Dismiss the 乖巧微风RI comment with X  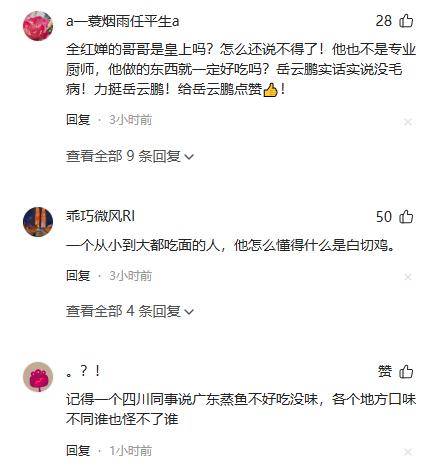408,277
